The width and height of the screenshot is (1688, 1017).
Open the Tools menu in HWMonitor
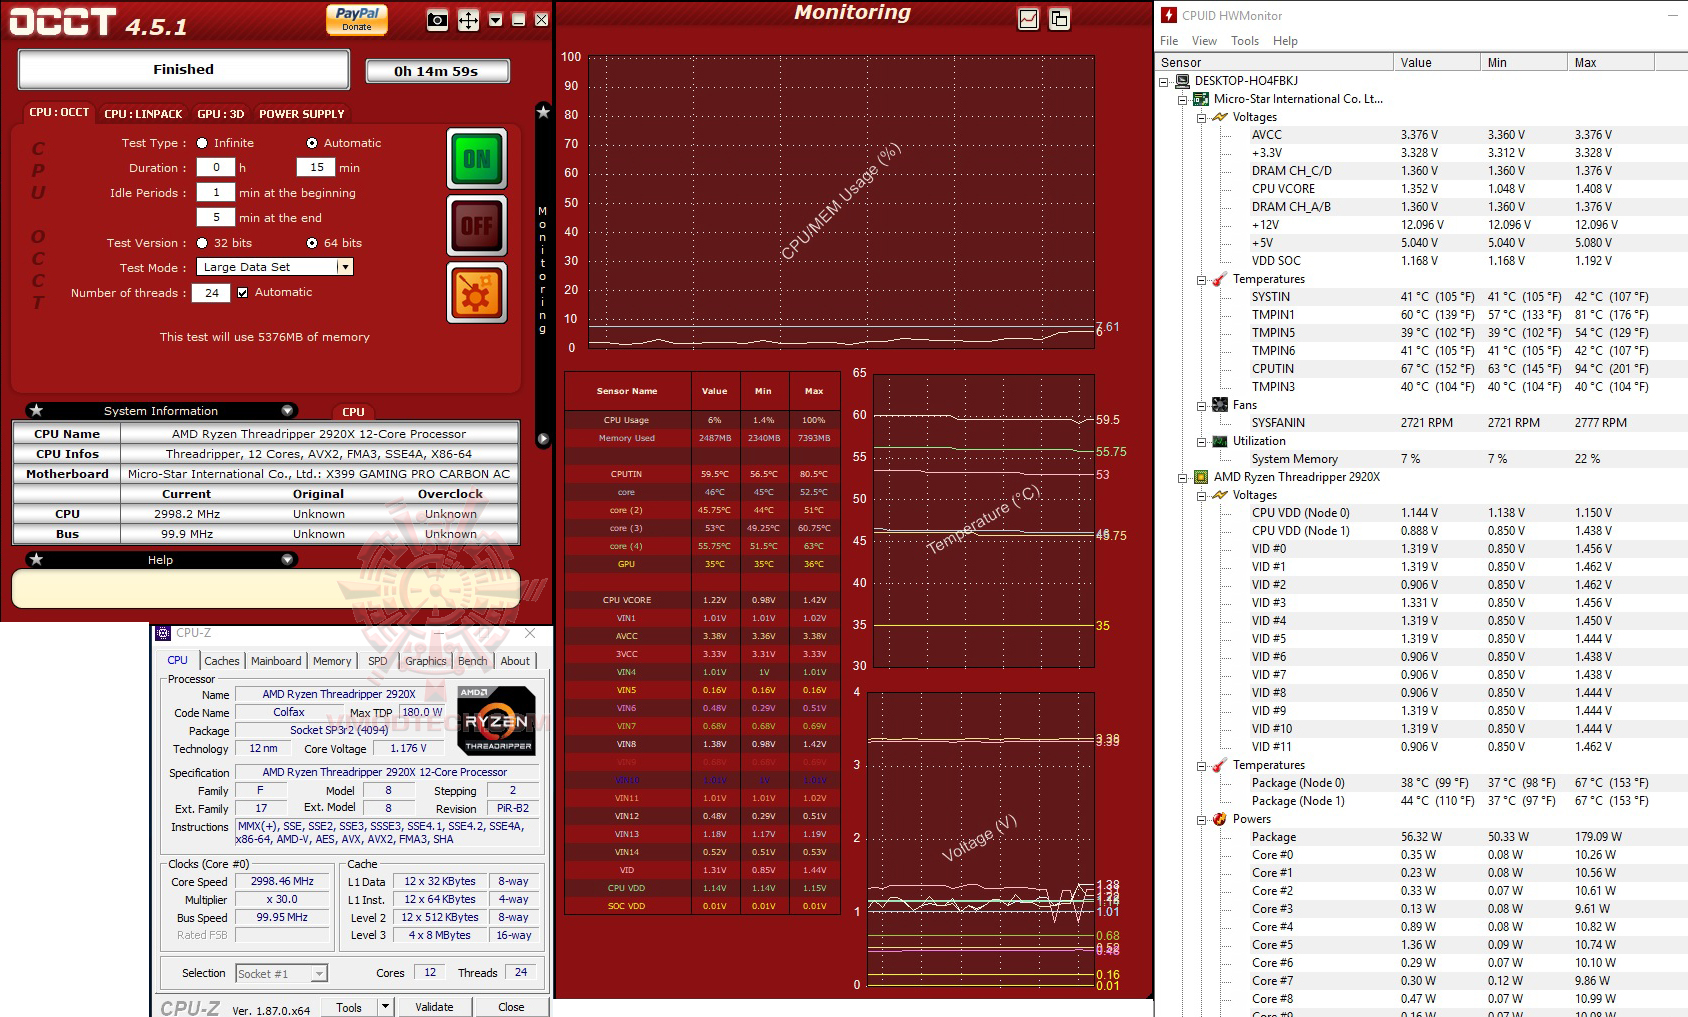click(1244, 41)
